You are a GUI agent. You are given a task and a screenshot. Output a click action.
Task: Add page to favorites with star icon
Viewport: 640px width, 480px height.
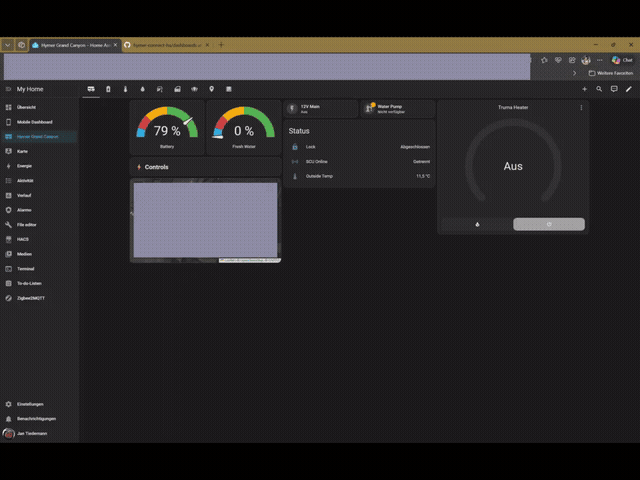(544, 60)
